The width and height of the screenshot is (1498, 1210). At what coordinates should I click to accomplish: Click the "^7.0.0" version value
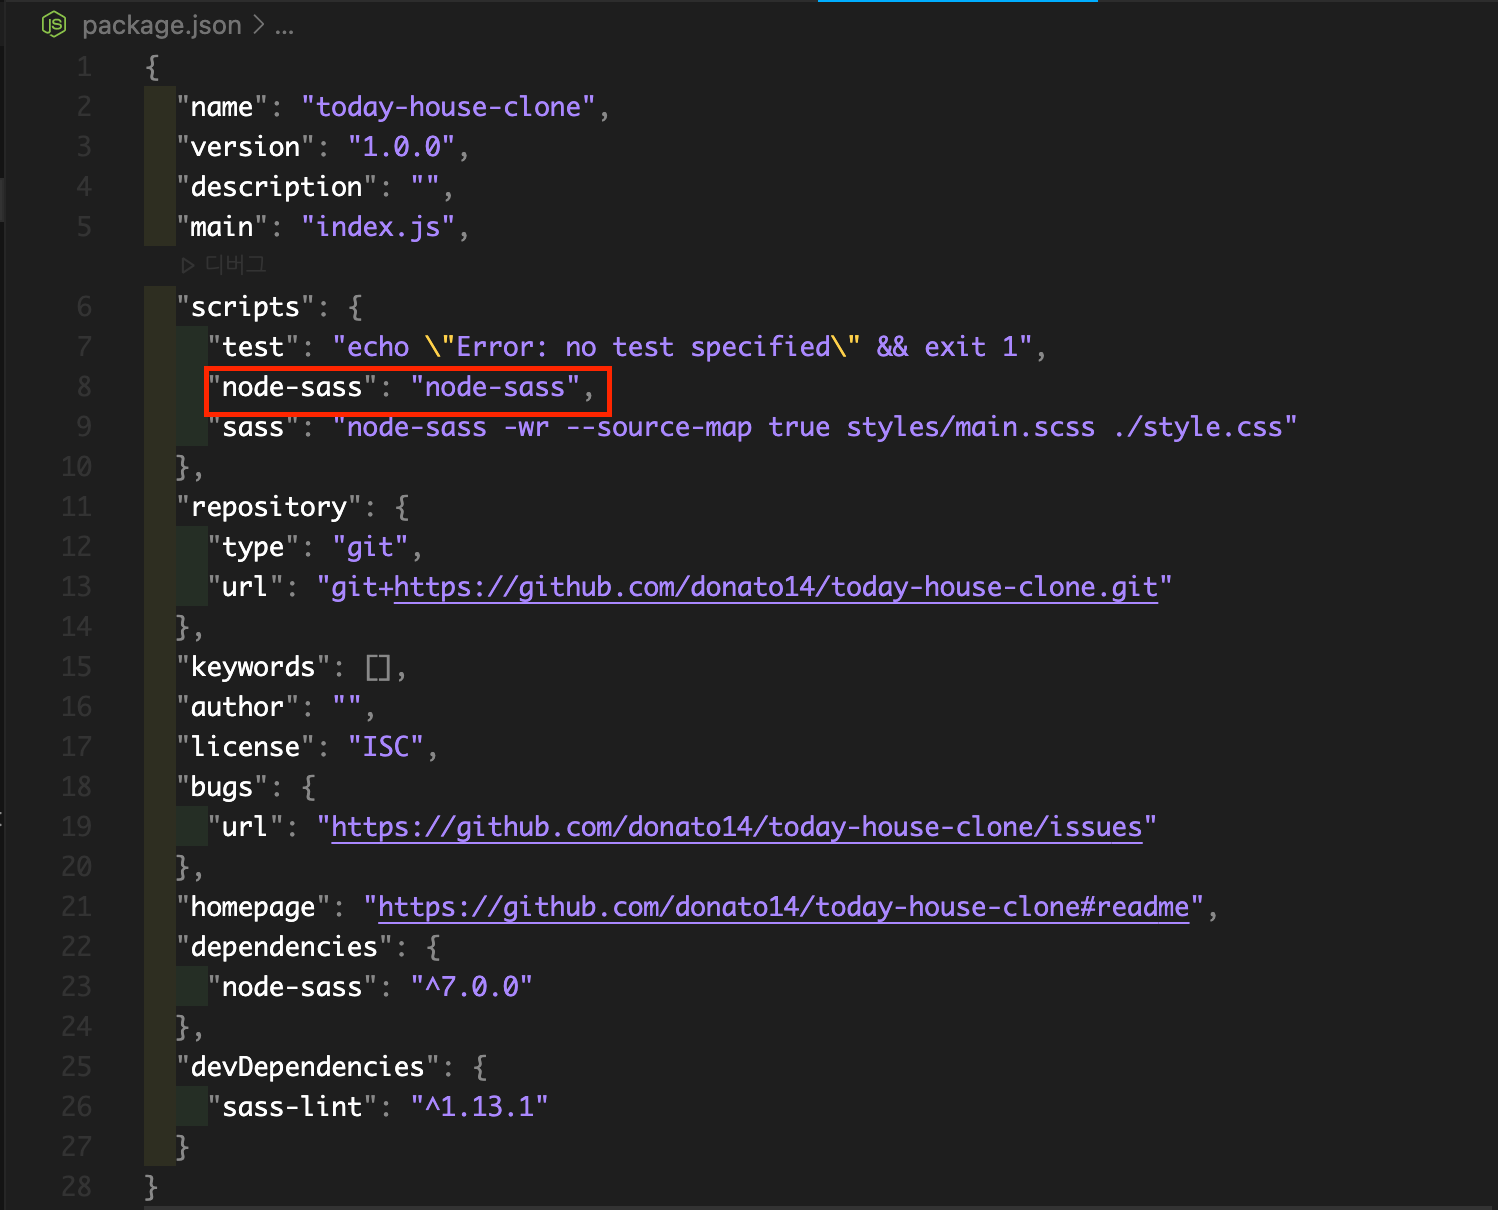[x=472, y=987]
